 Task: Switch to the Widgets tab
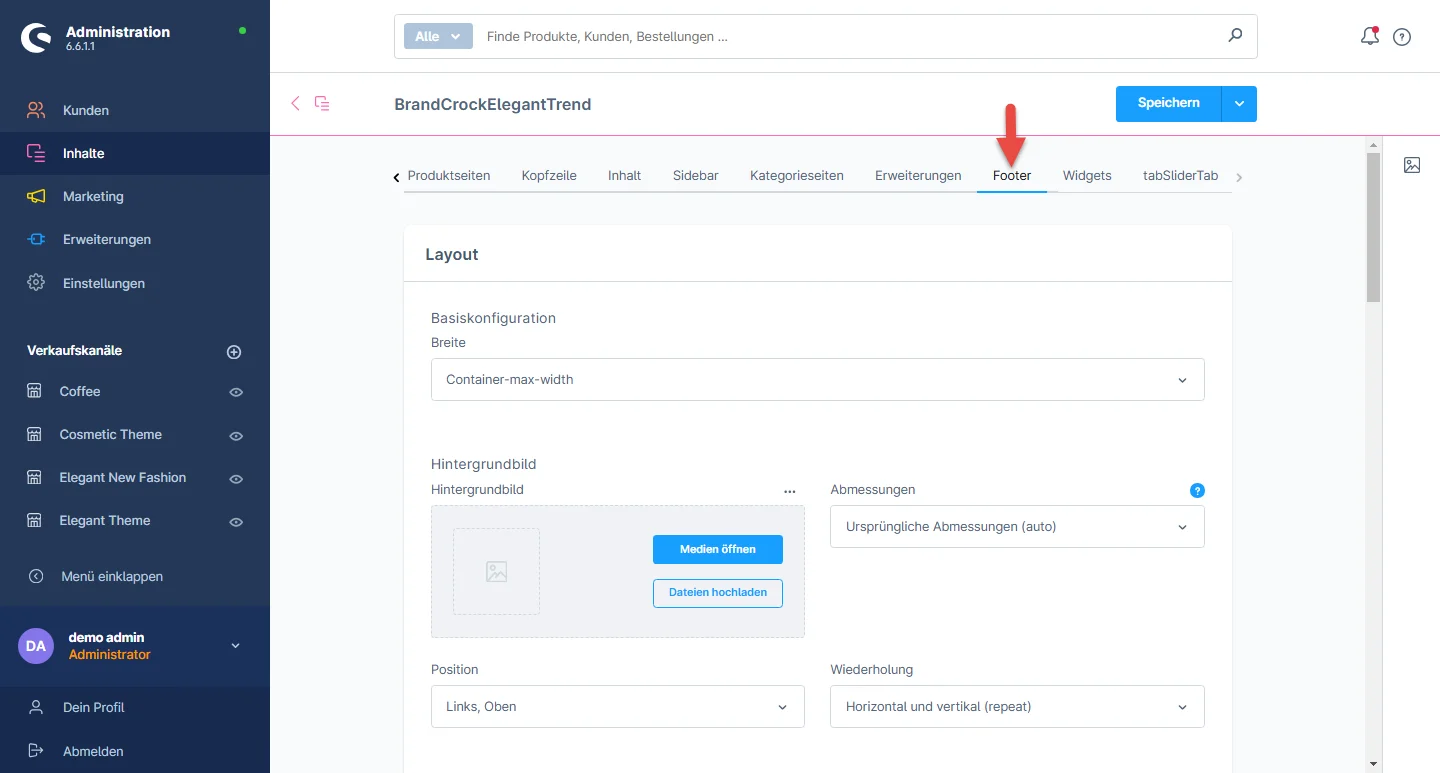point(1087,175)
